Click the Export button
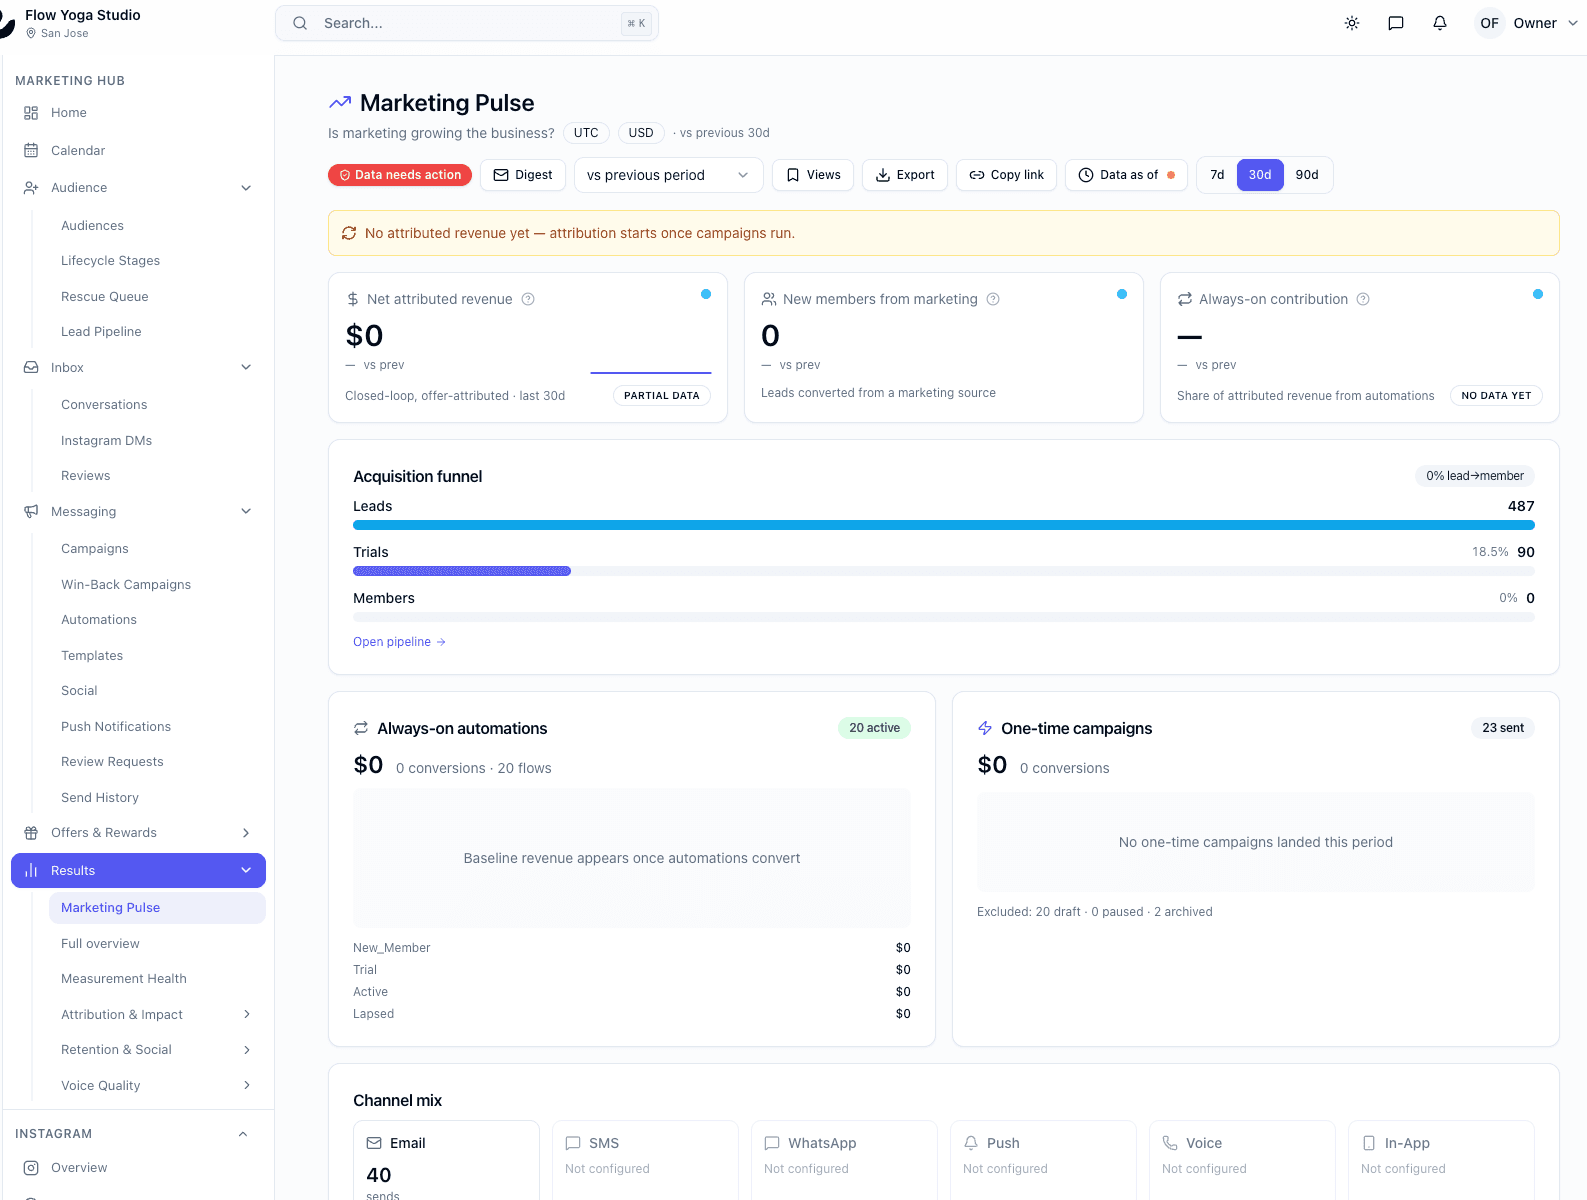Viewport: 1587px width, 1200px height. 905,175
